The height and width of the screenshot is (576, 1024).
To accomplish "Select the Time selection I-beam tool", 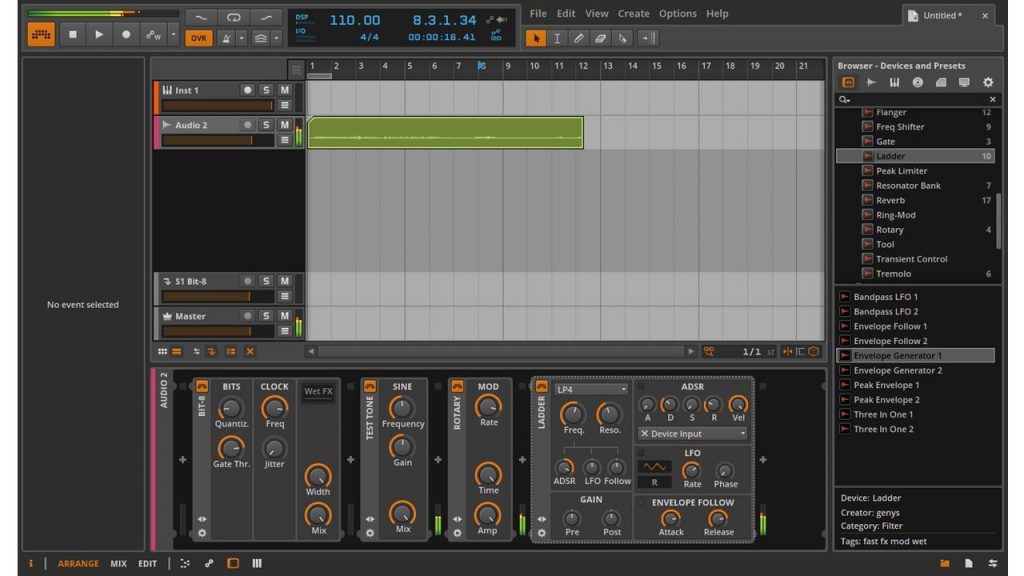I will pos(557,39).
